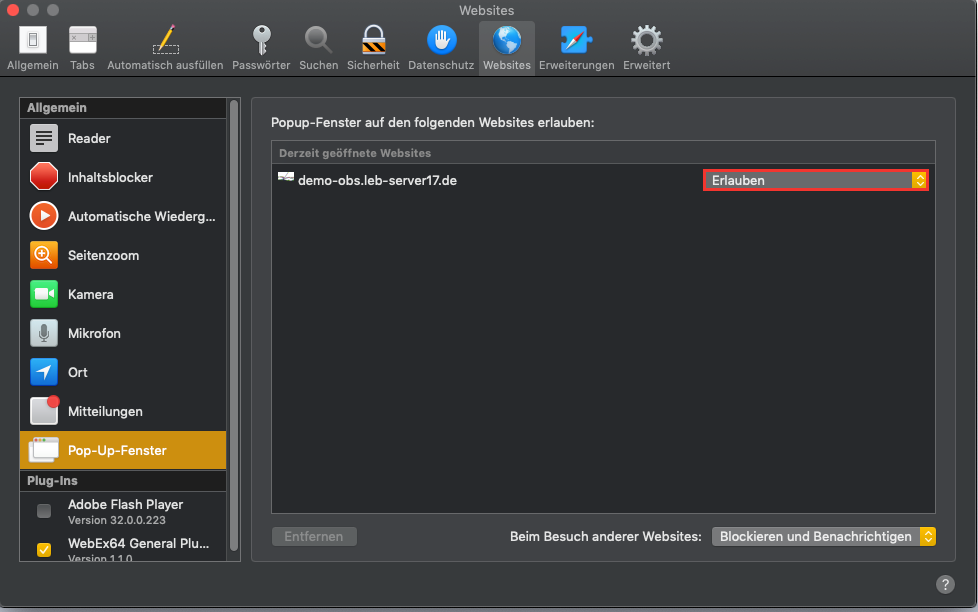Switch to the Tabs preferences tab
The width and height of the screenshot is (978, 612).
point(83,41)
